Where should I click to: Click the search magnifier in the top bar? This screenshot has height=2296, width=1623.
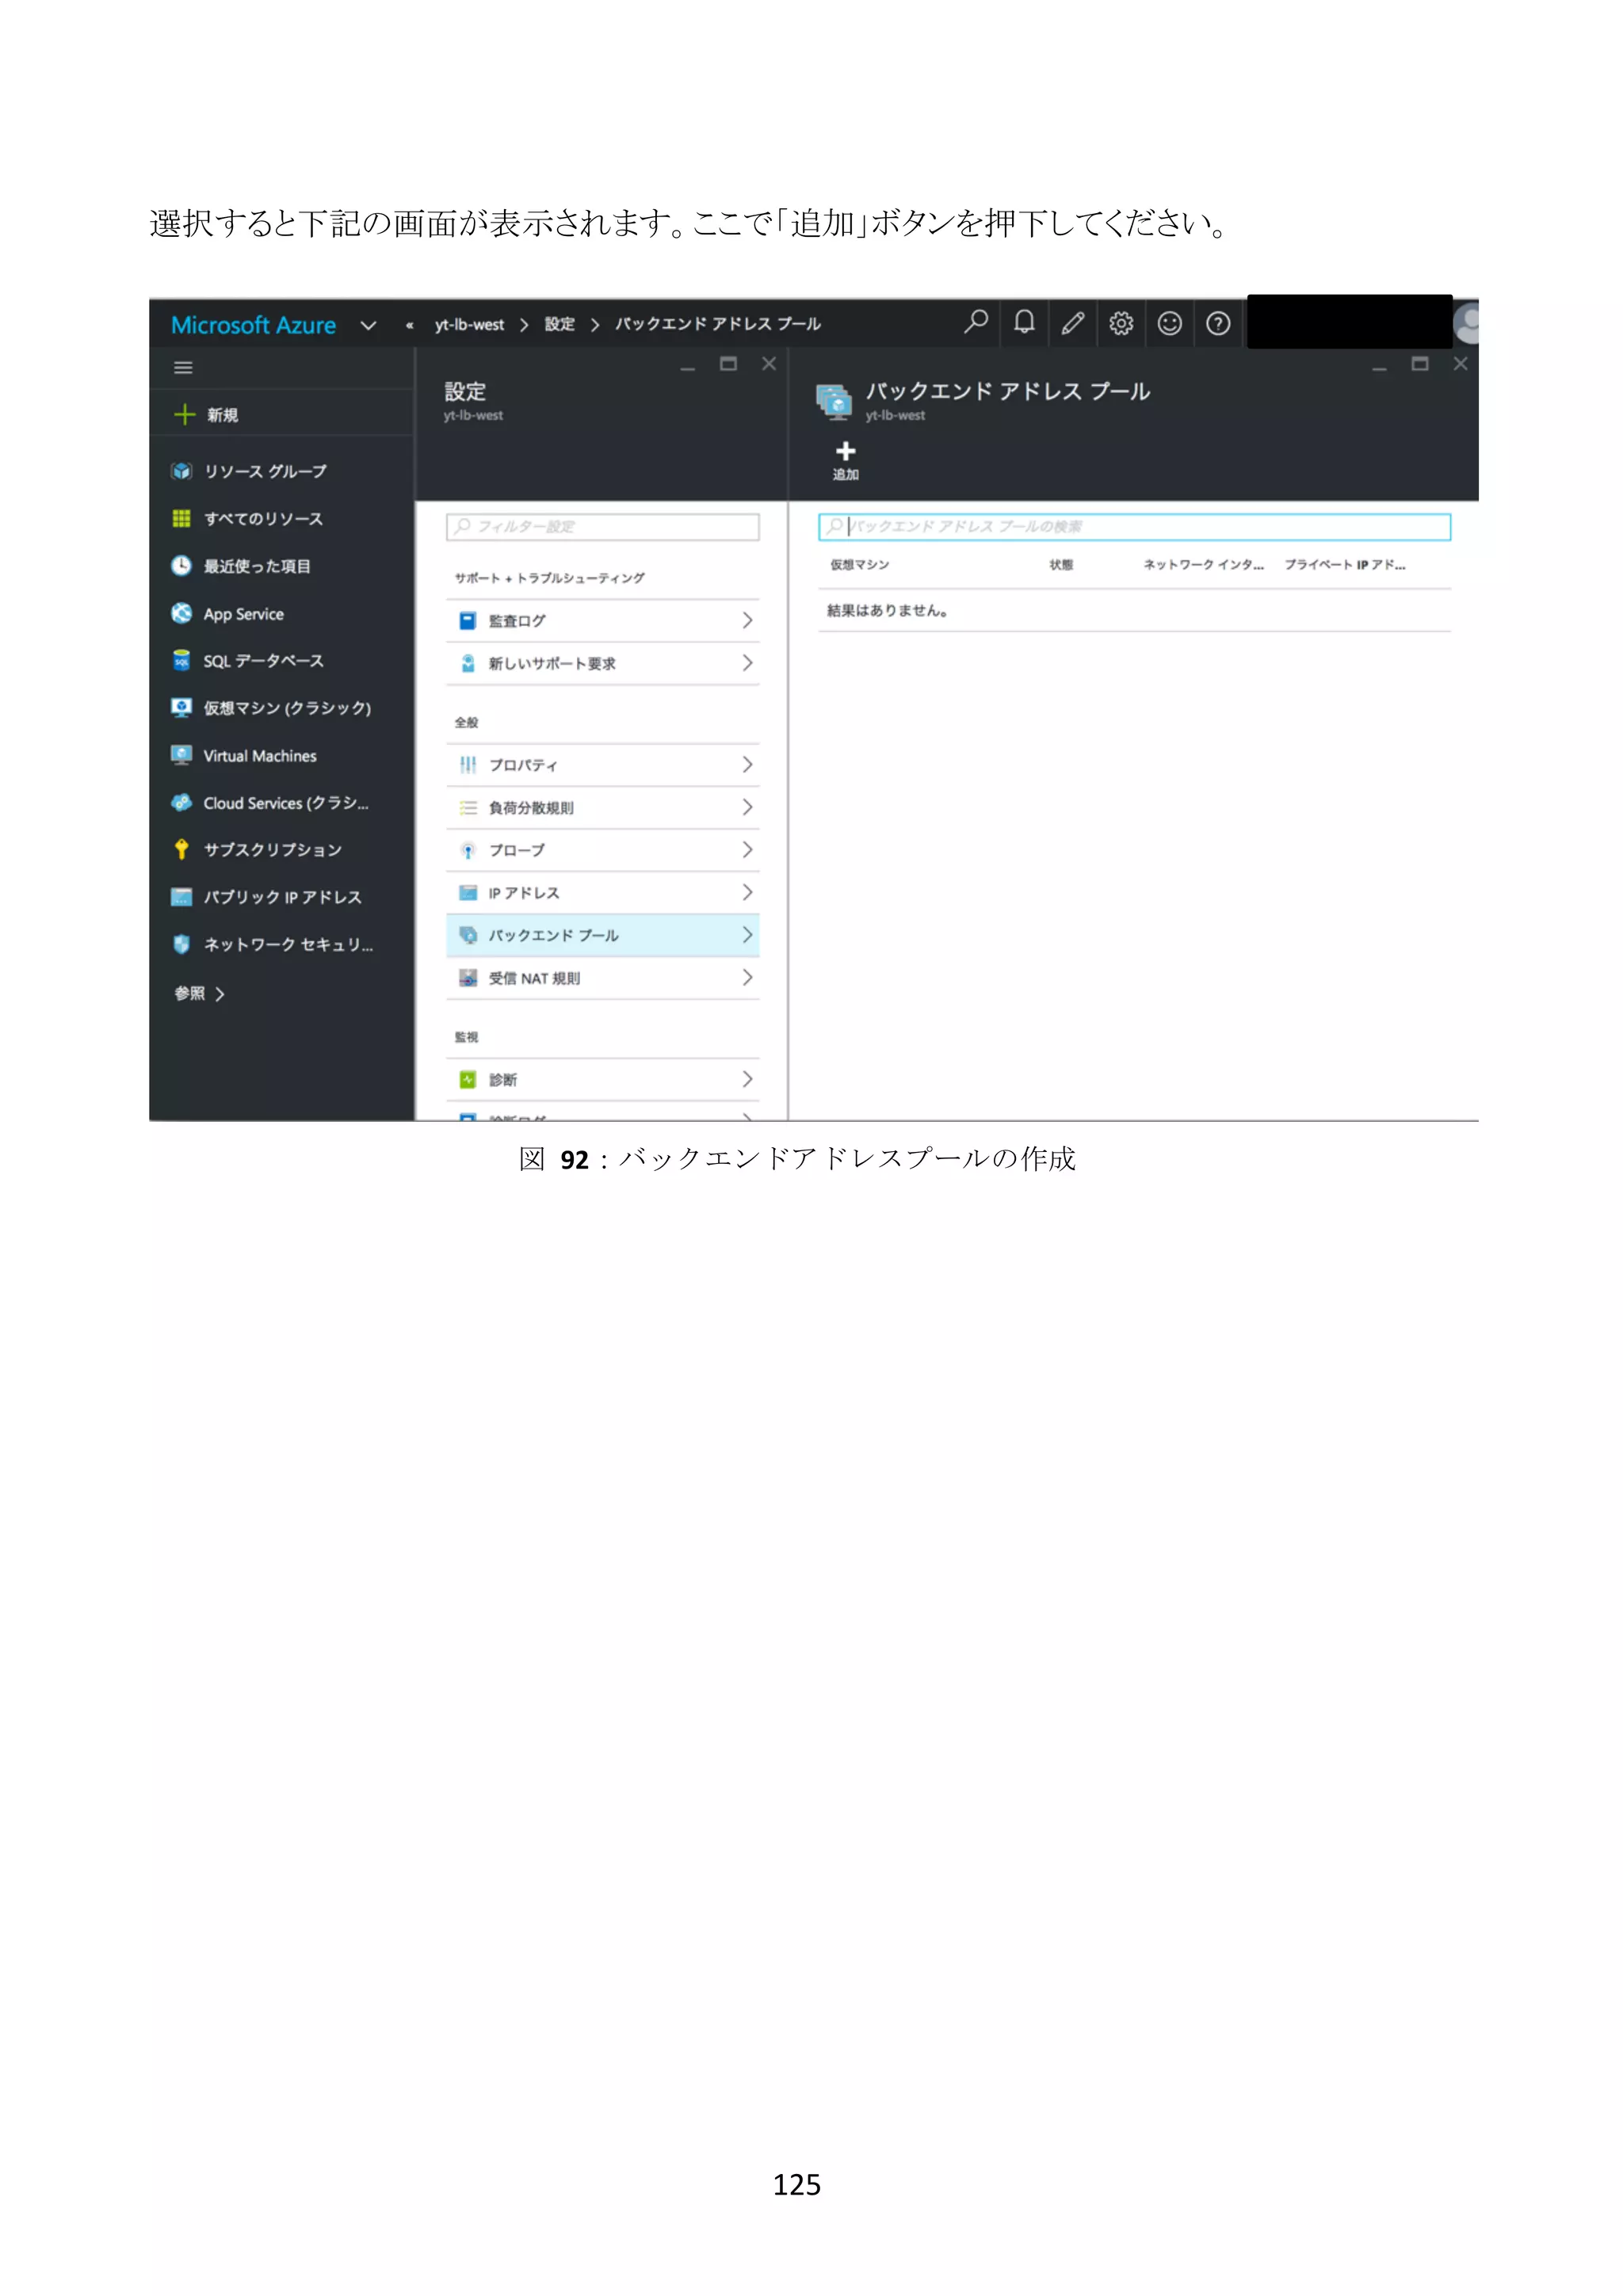(976, 322)
